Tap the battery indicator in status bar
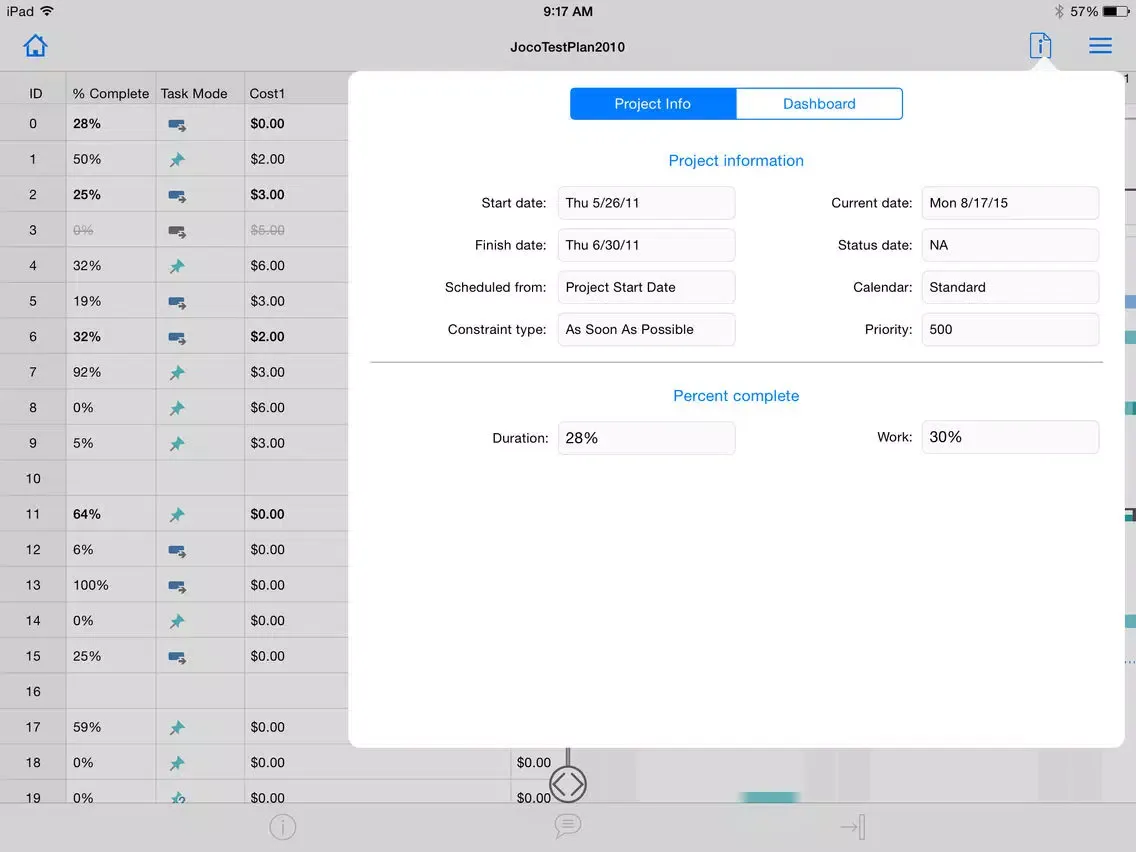1136x852 pixels. [1115, 12]
